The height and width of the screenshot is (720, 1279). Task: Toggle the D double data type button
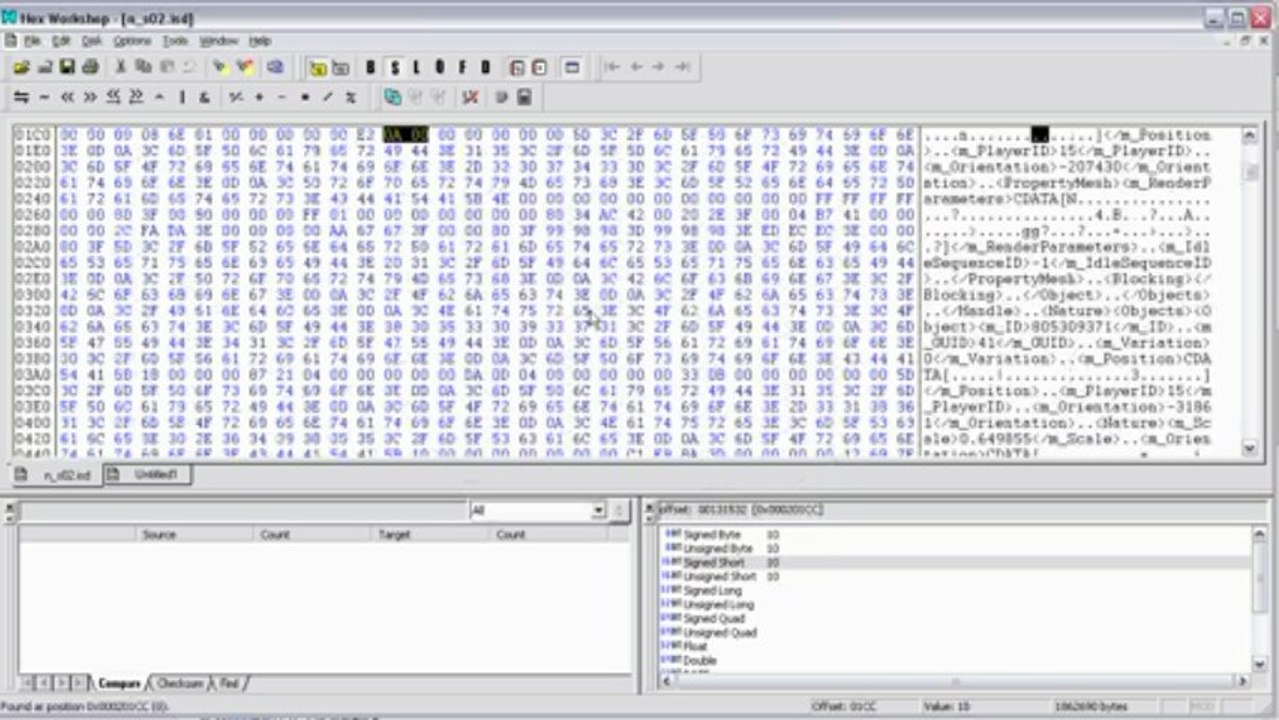point(485,67)
